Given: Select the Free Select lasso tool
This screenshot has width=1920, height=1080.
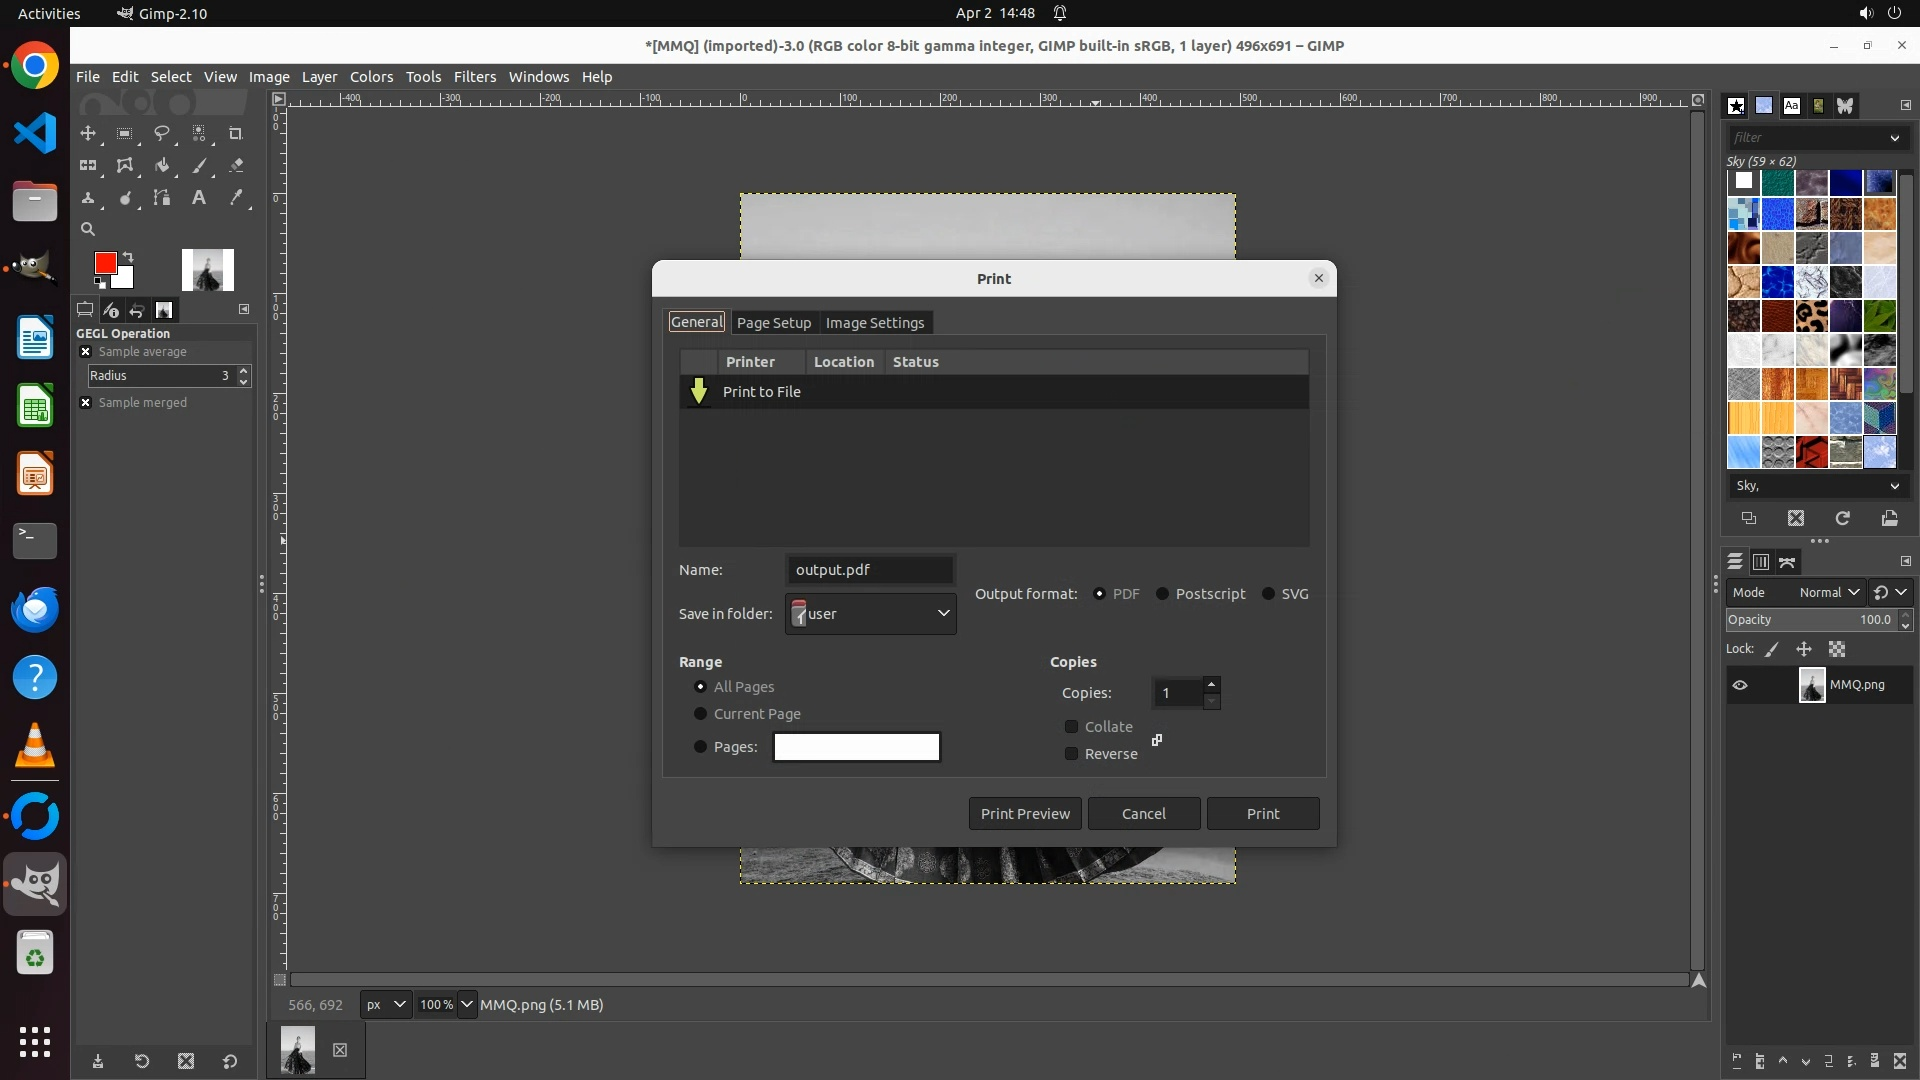Looking at the screenshot, I should (x=161, y=133).
